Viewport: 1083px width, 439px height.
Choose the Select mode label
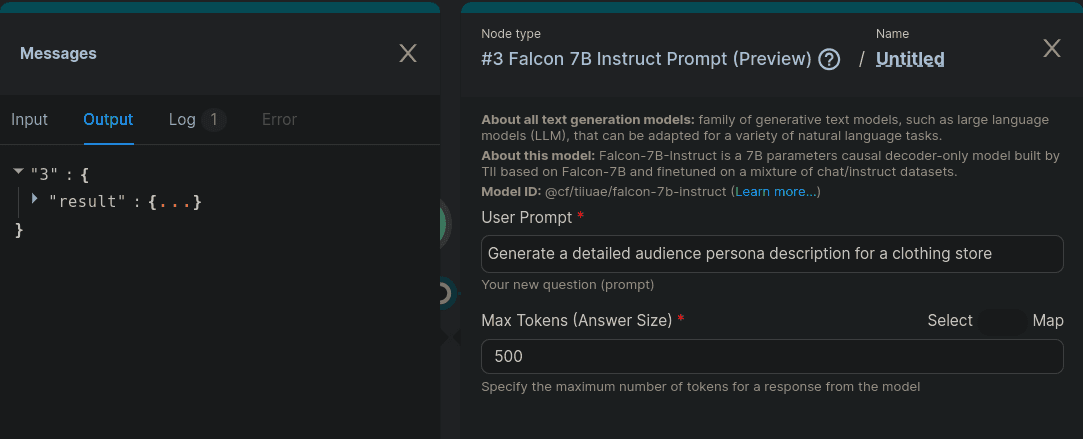(949, 321)
